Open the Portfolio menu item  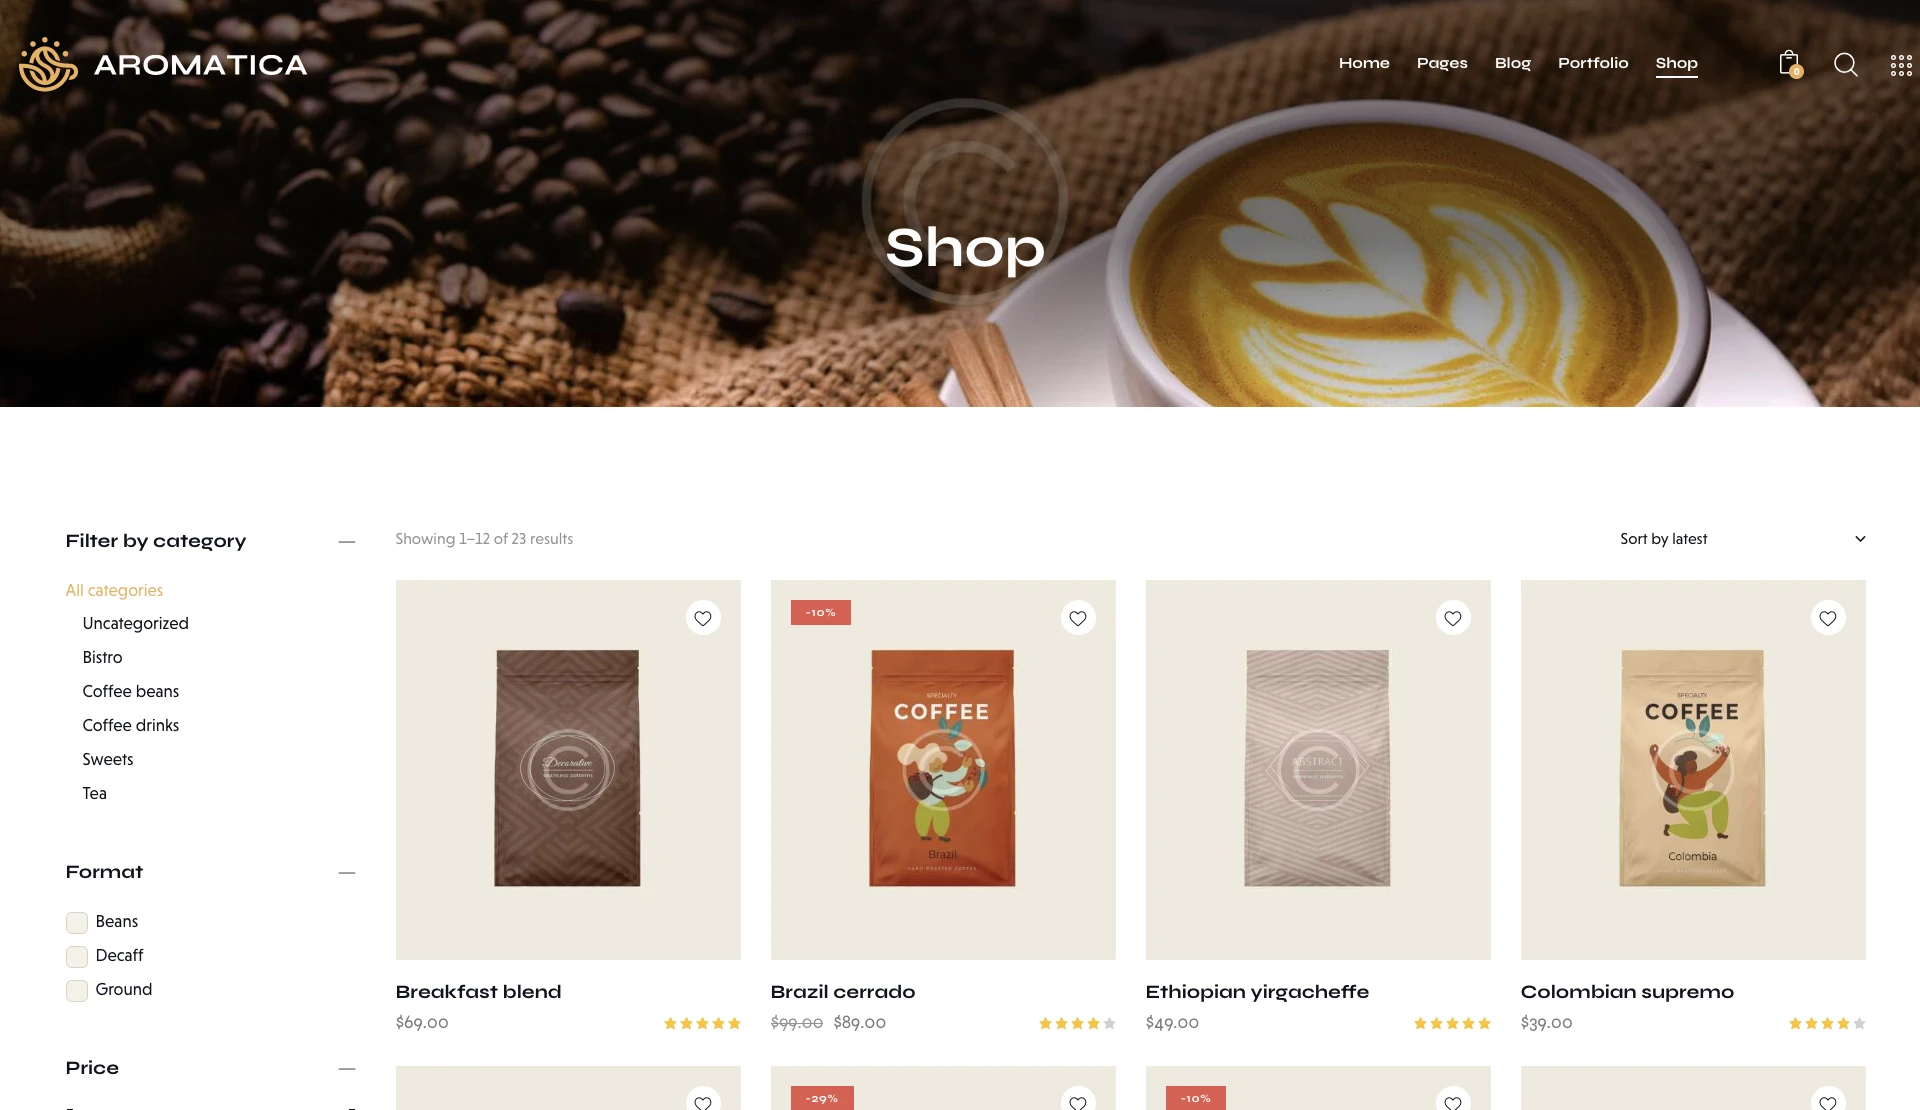[x=1593, y=63]
